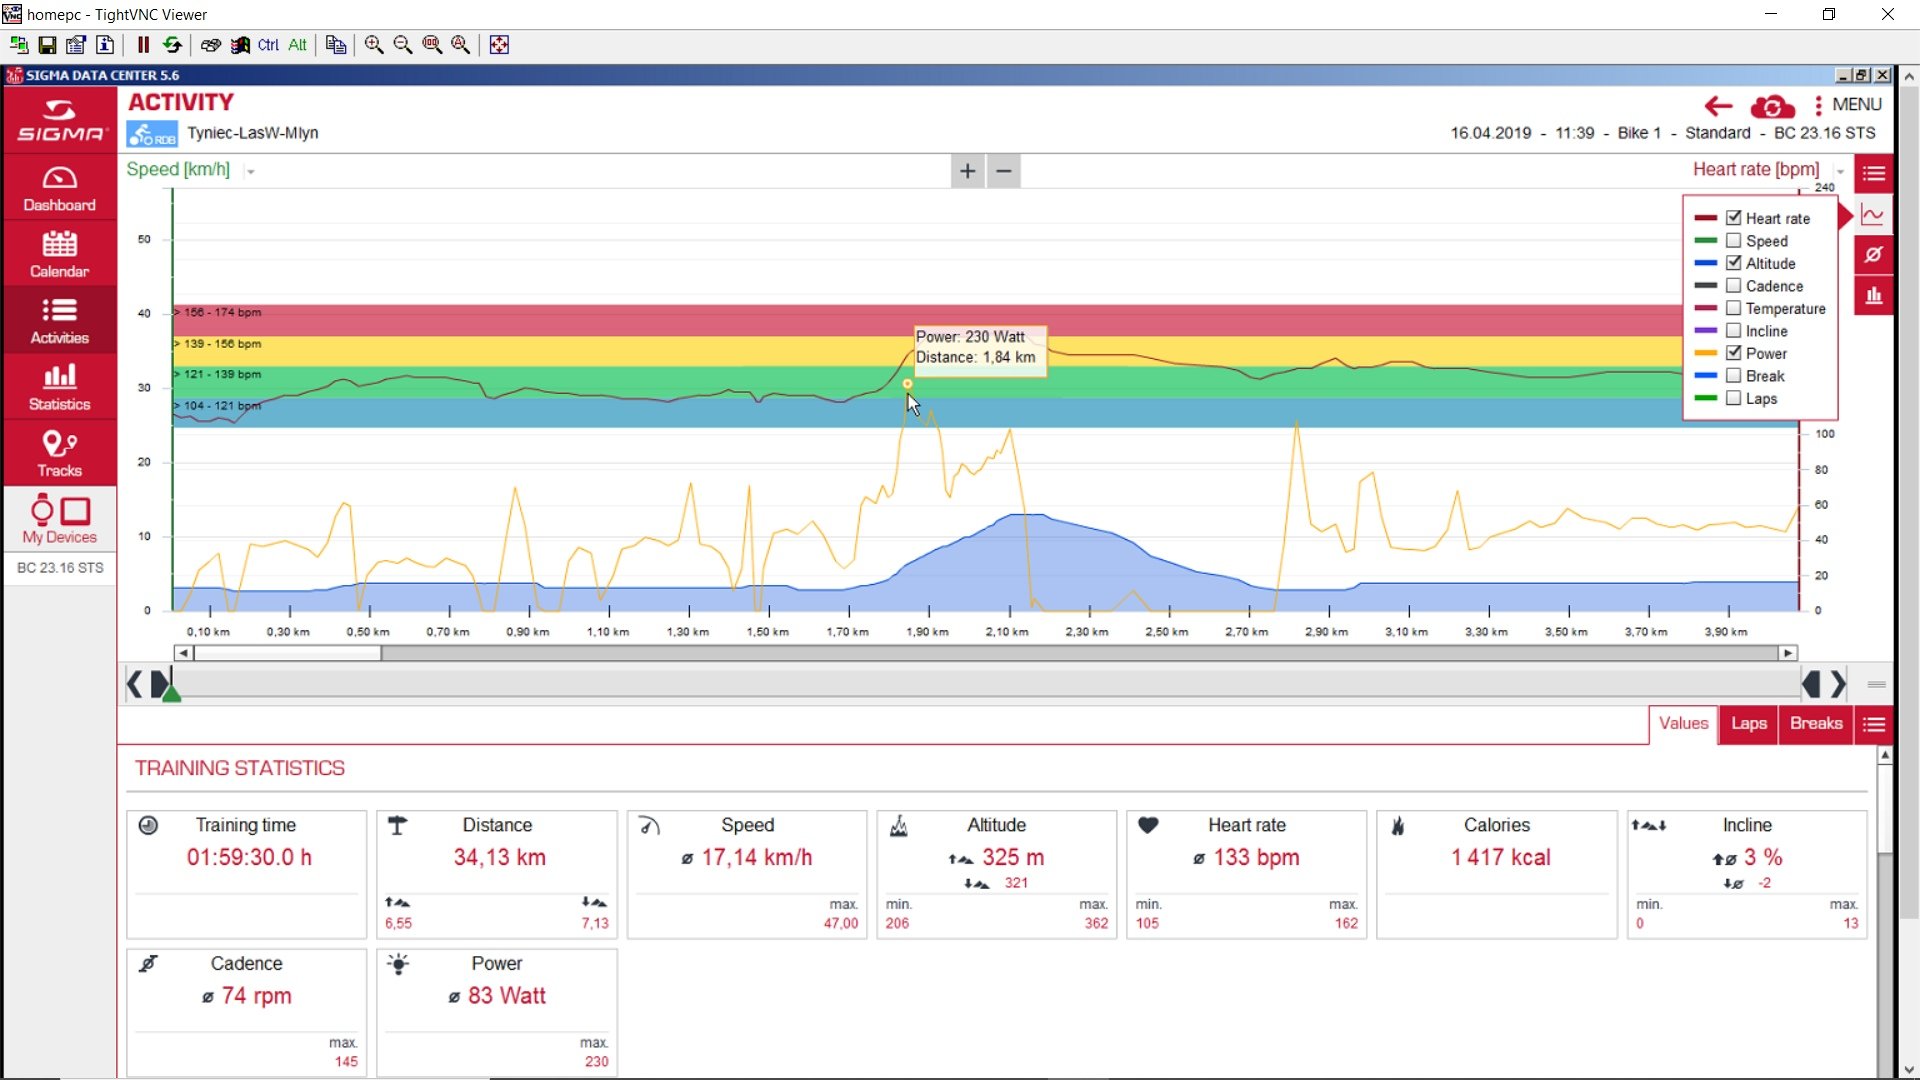Click the activity bike type icon

(153, 134)
